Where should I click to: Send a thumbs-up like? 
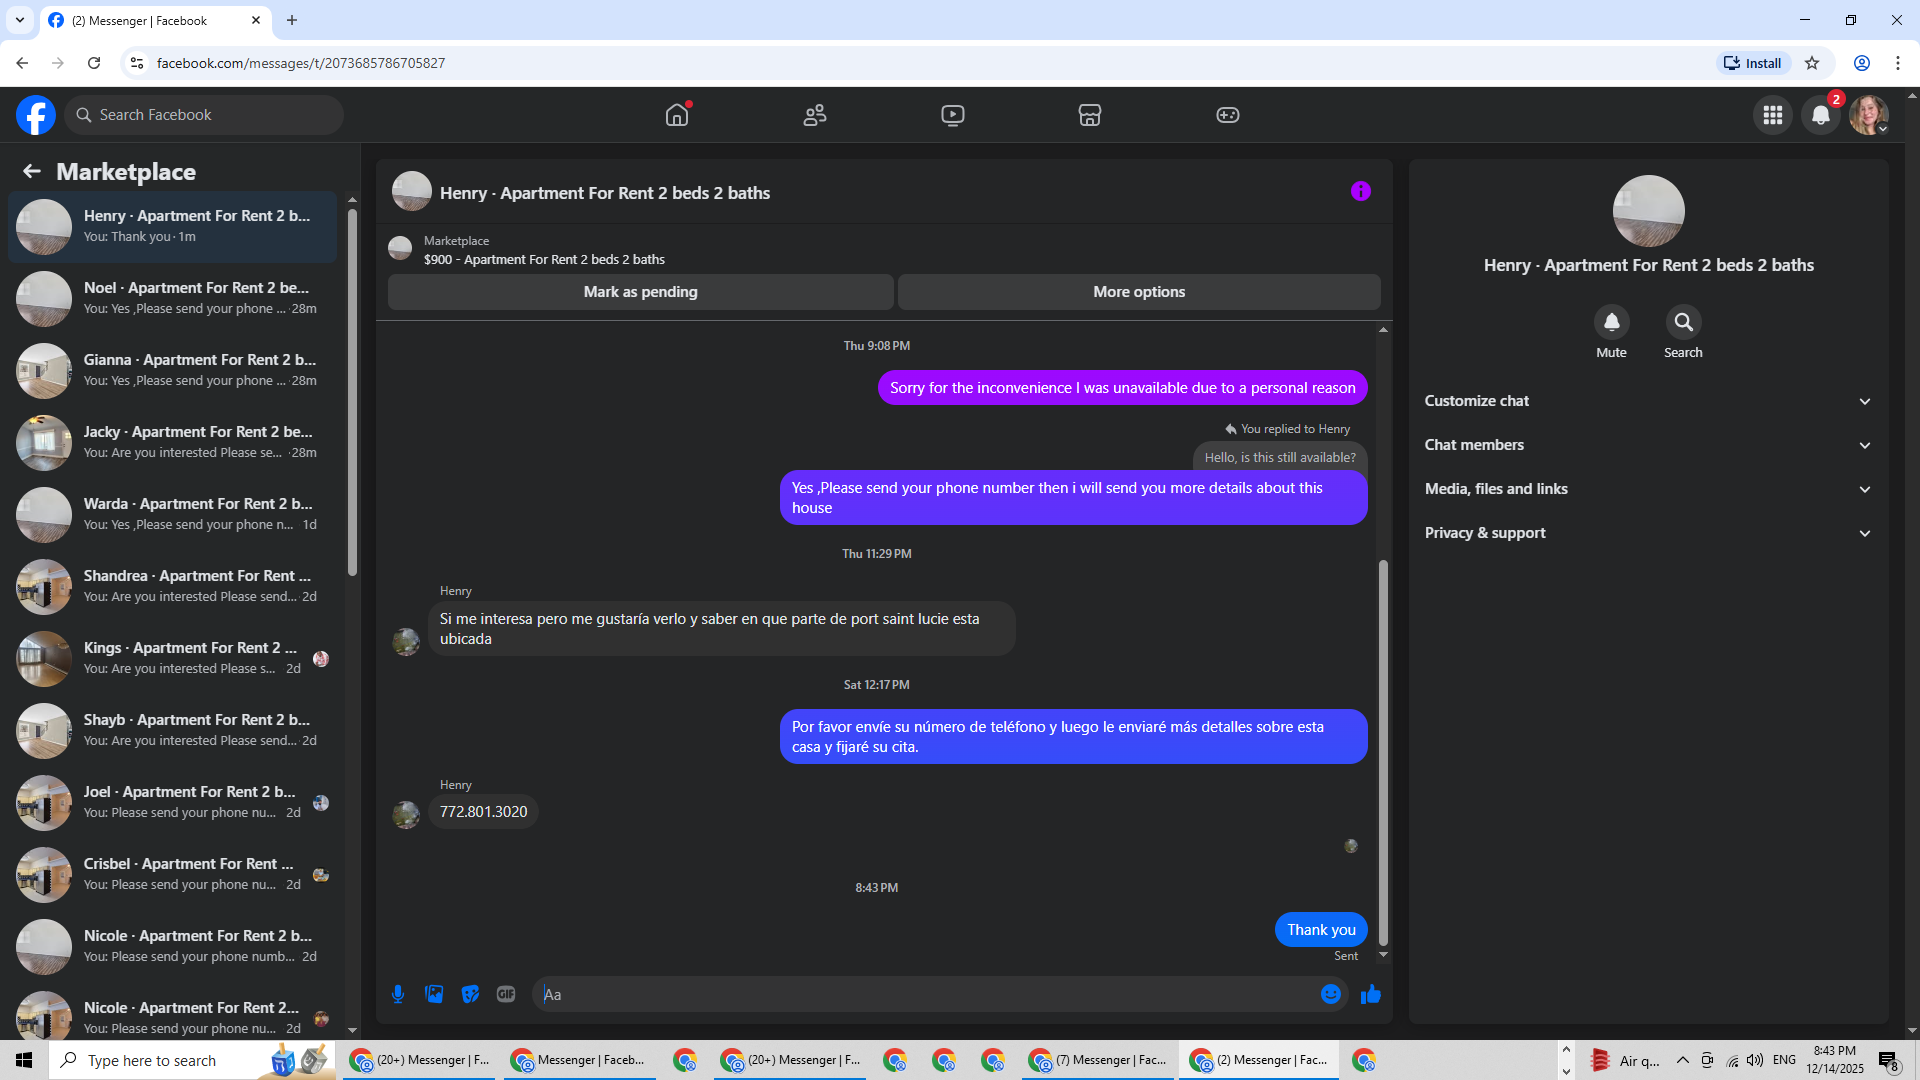(1371, 994)
